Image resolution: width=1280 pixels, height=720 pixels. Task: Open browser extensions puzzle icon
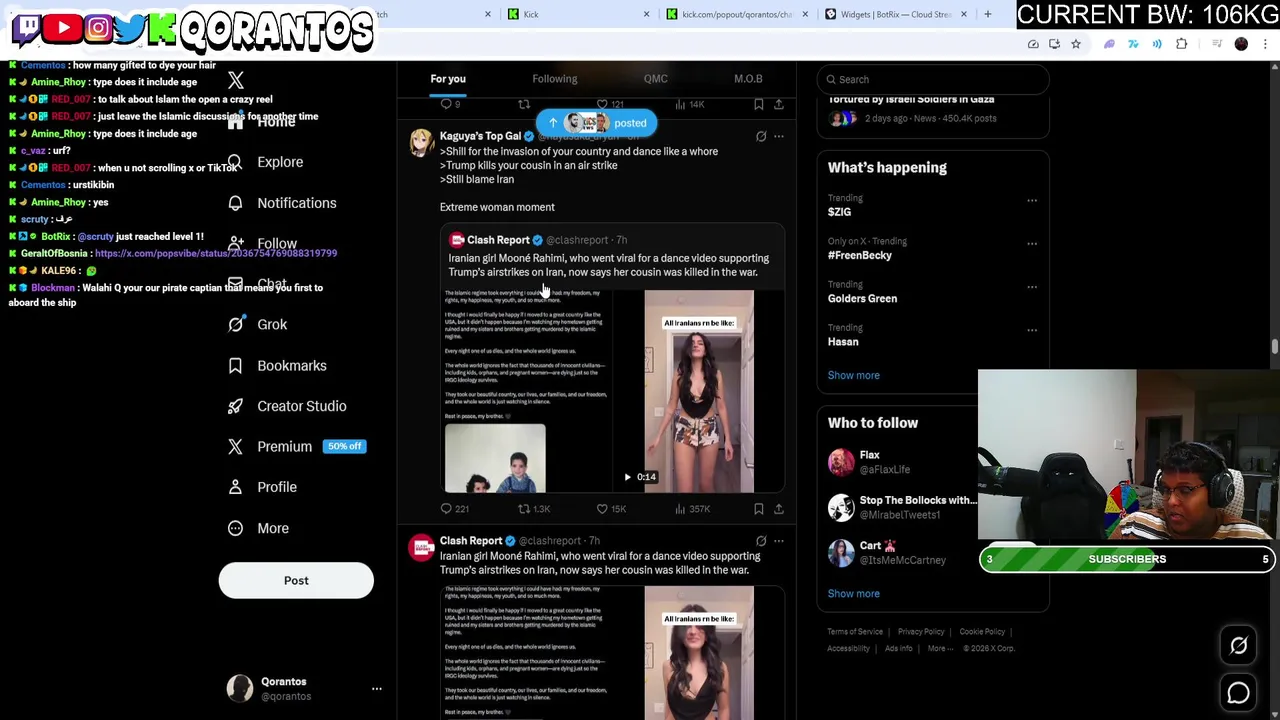(x=1182, y=44)
